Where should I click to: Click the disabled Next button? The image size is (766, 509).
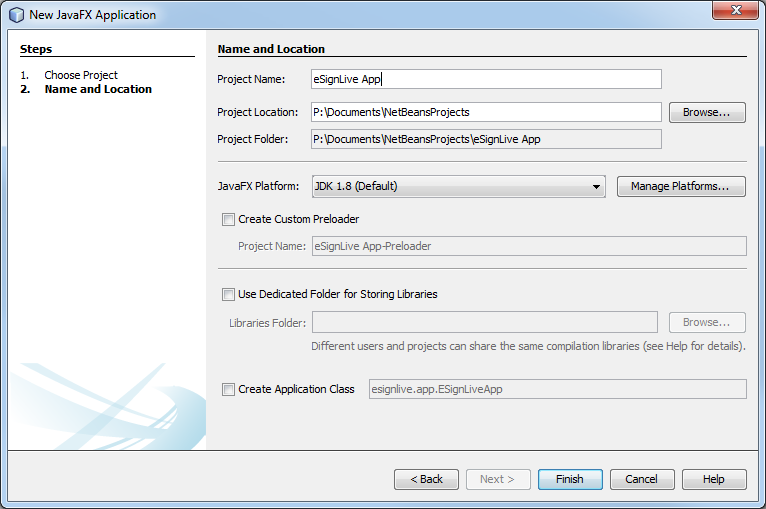[x=498, y=479]
